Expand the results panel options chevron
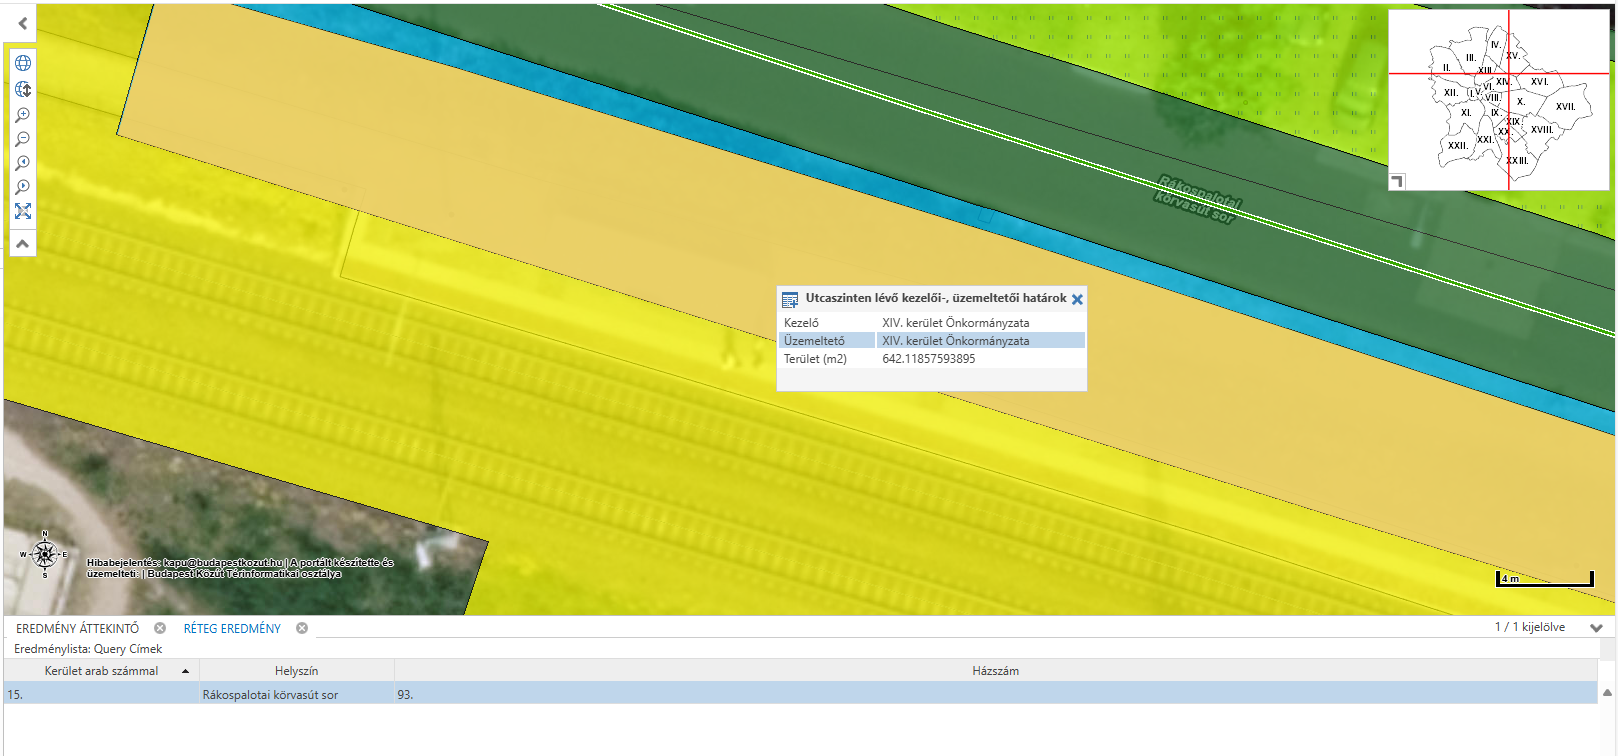 (x=1596, y=628)
